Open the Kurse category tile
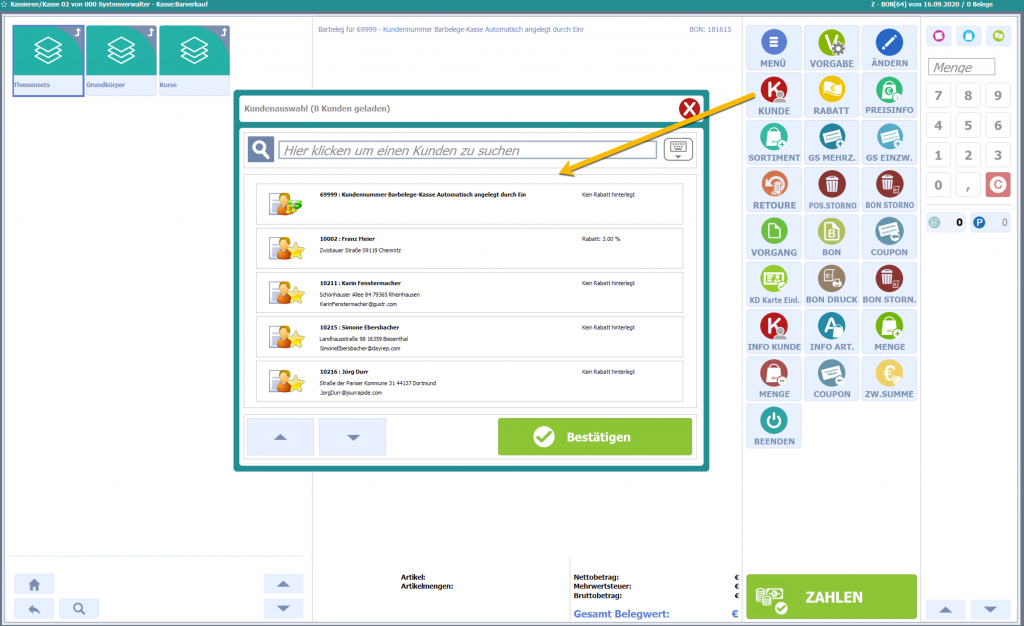The image size is (1024, 626). [x=194, y=60]
